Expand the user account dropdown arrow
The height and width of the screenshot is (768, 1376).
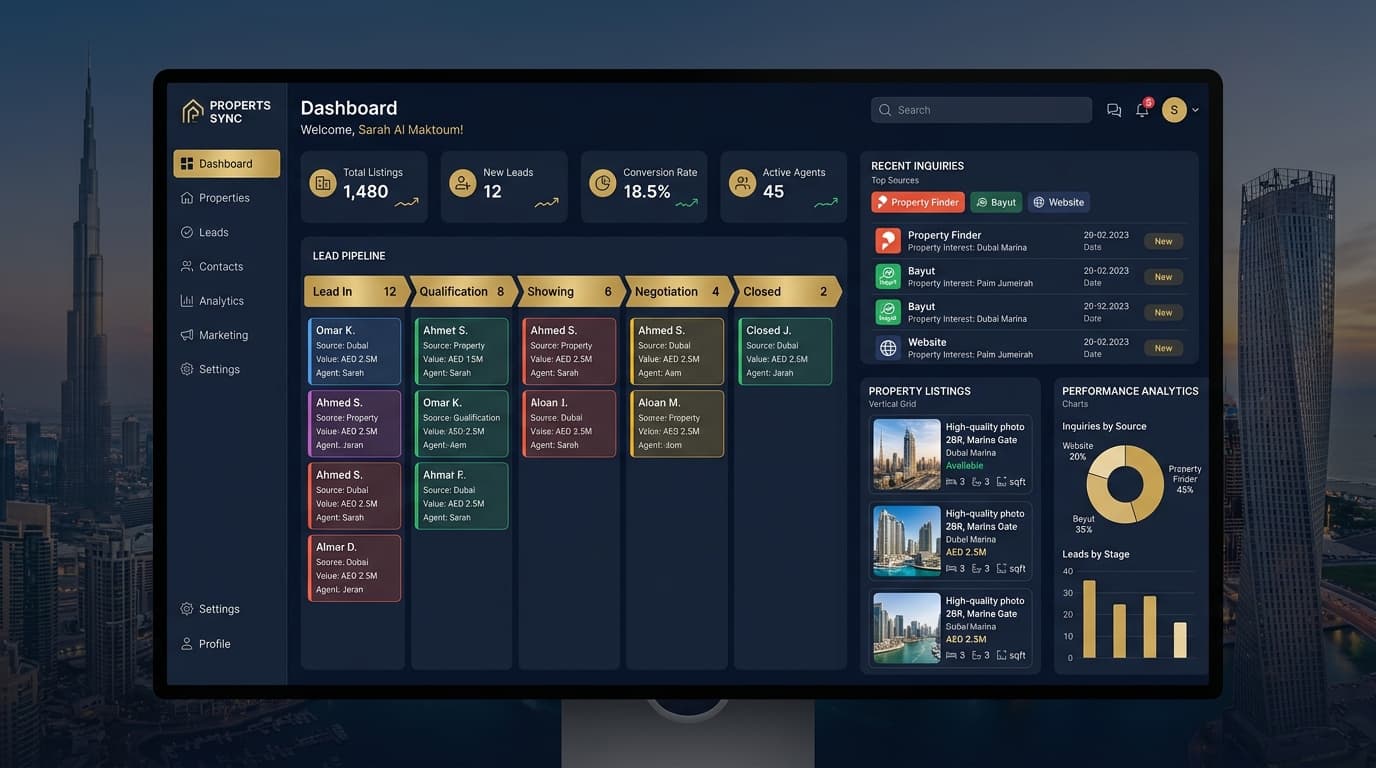[x=1195, y=110]
